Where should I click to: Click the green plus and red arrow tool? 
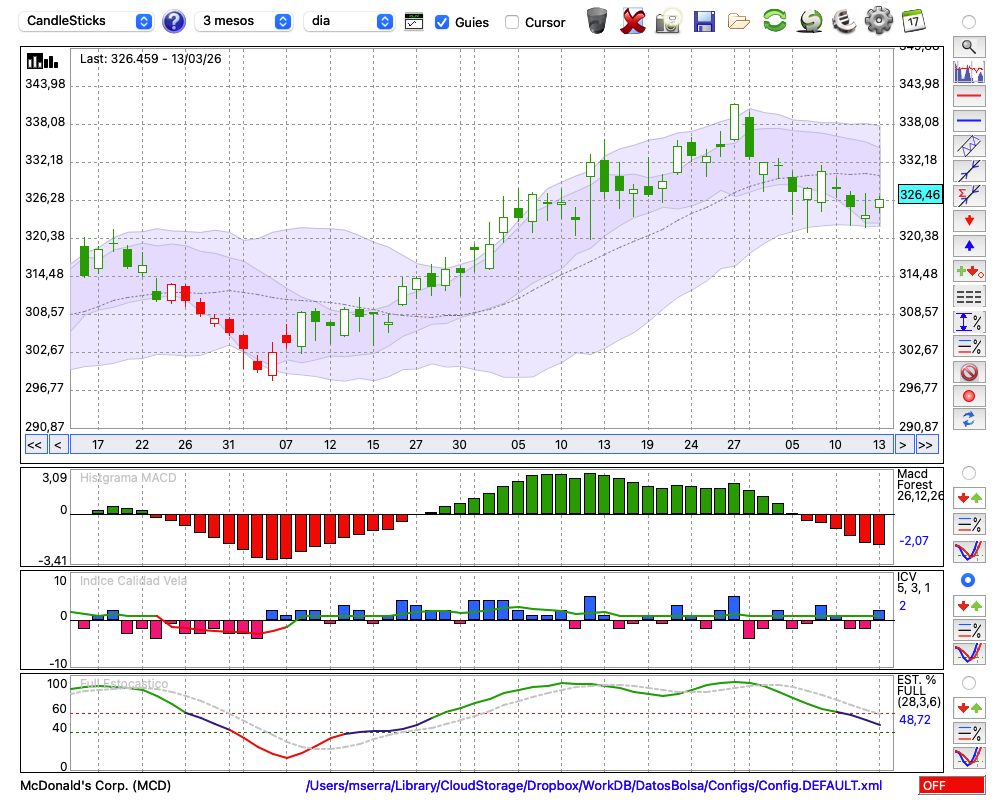pos(969,272)
